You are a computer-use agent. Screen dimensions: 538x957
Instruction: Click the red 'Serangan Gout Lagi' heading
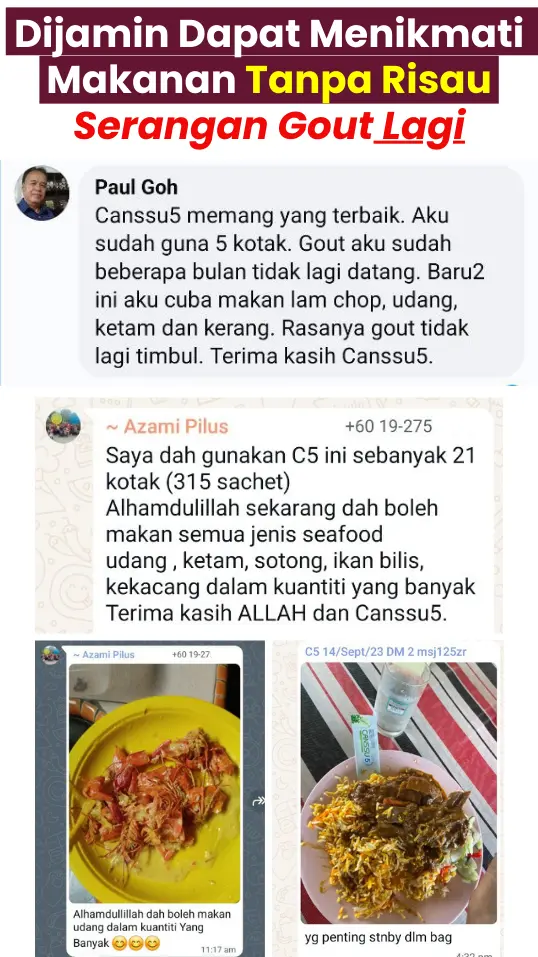click(x=269, y=126)
